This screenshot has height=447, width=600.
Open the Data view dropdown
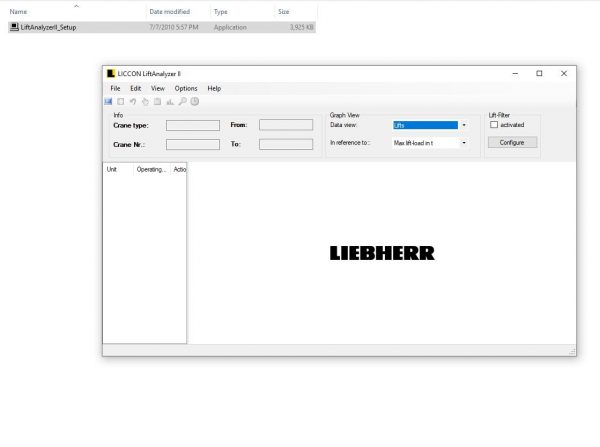(464, 125)
